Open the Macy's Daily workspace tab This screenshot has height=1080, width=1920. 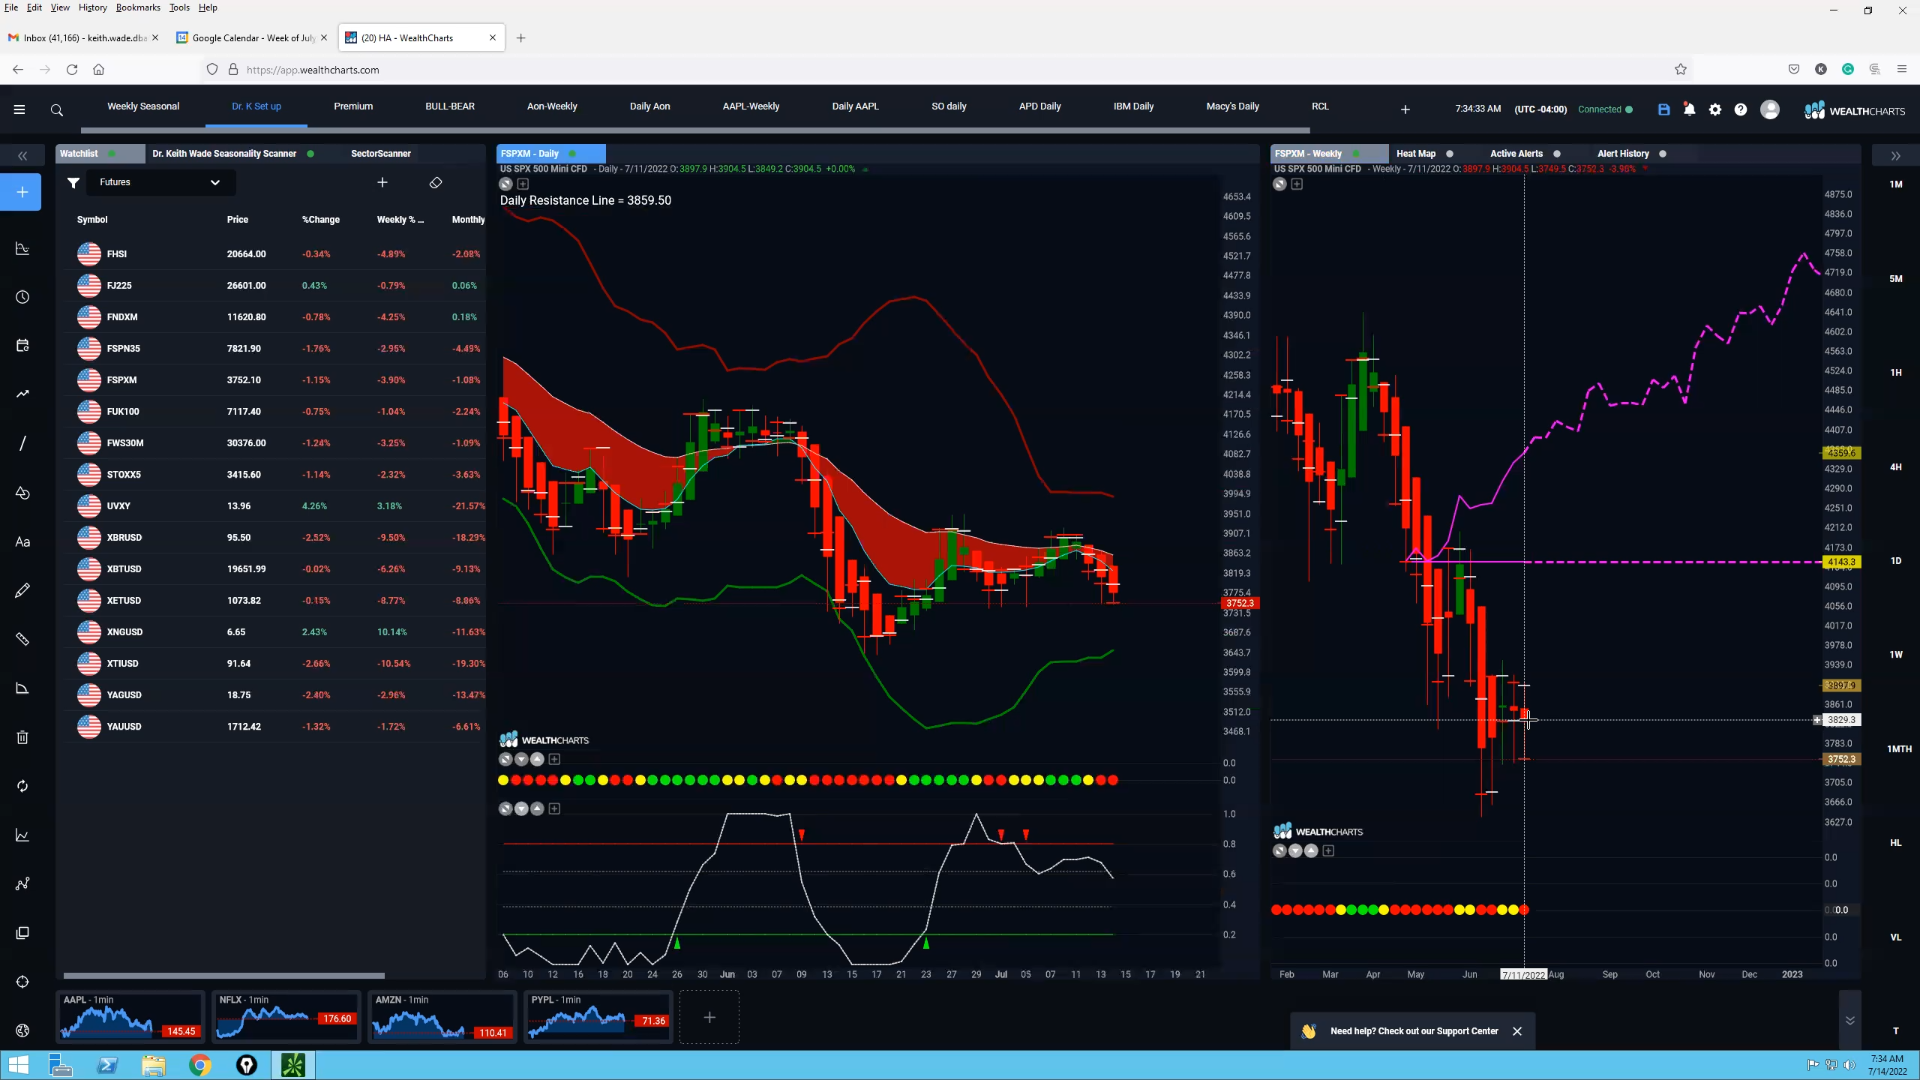pos(1232,106)
